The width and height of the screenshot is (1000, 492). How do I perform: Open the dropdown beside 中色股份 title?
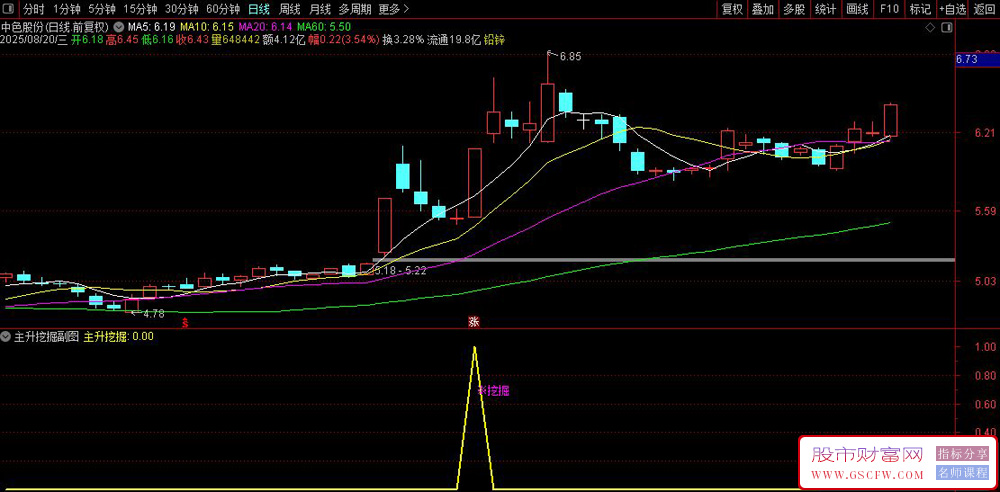coord(119,27)
